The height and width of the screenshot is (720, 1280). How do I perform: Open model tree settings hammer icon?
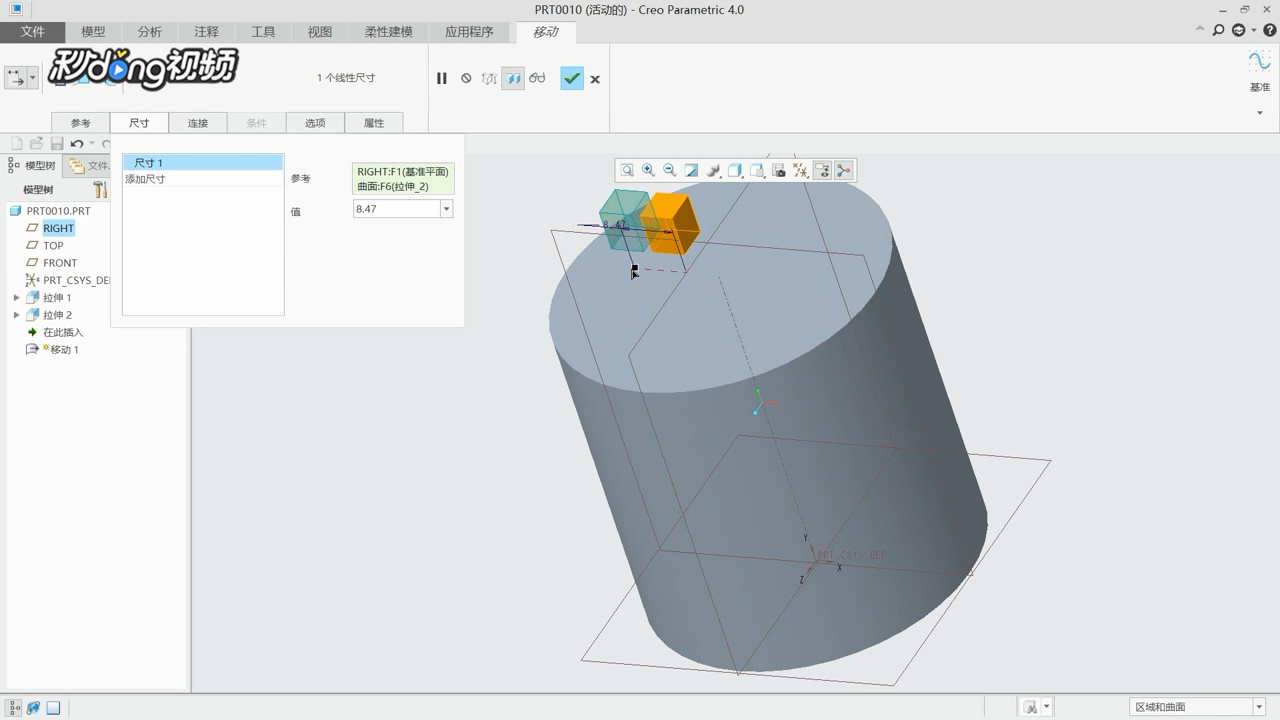click(100, 189)
